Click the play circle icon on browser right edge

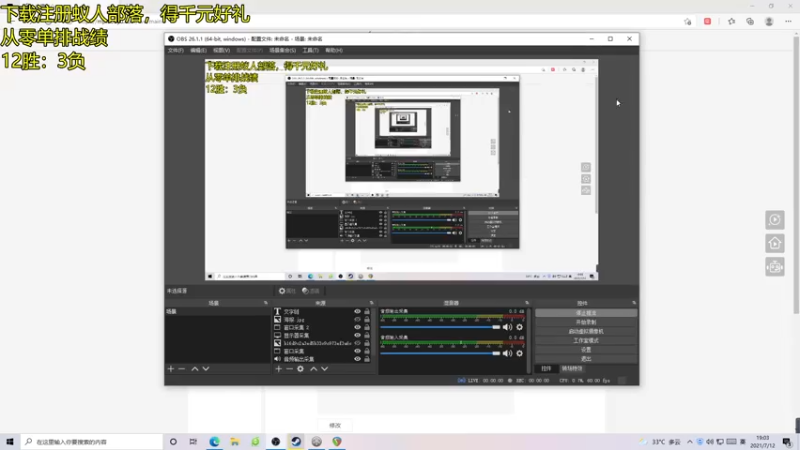pyautogui.click(x=774, y=220)
